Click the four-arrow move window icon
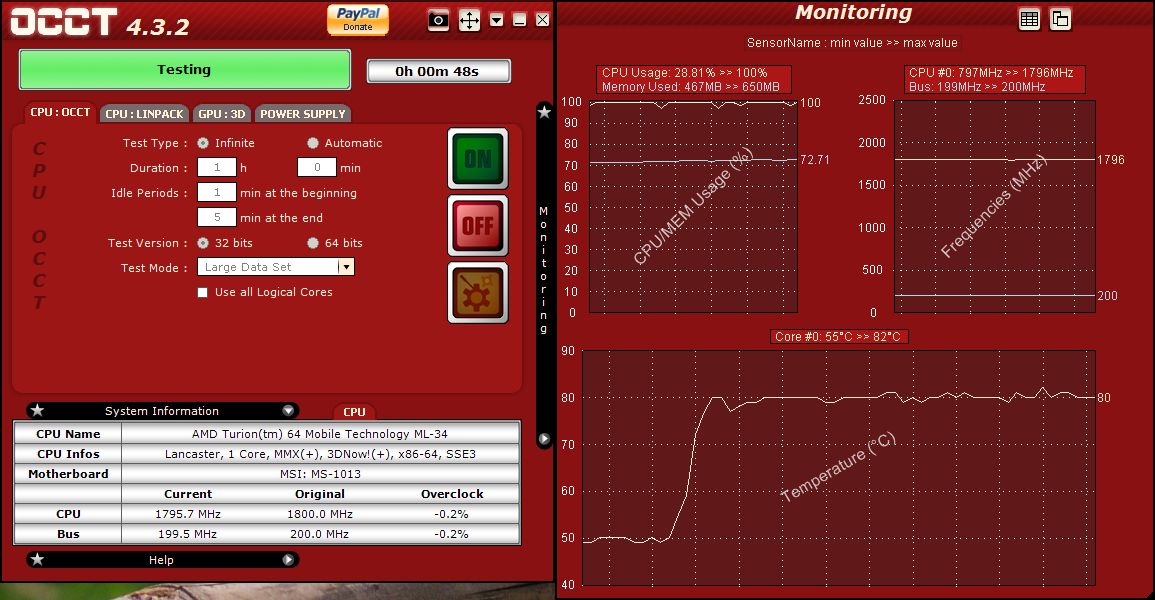The width and height of the screenshot is (1155, 600). (469, 20)
